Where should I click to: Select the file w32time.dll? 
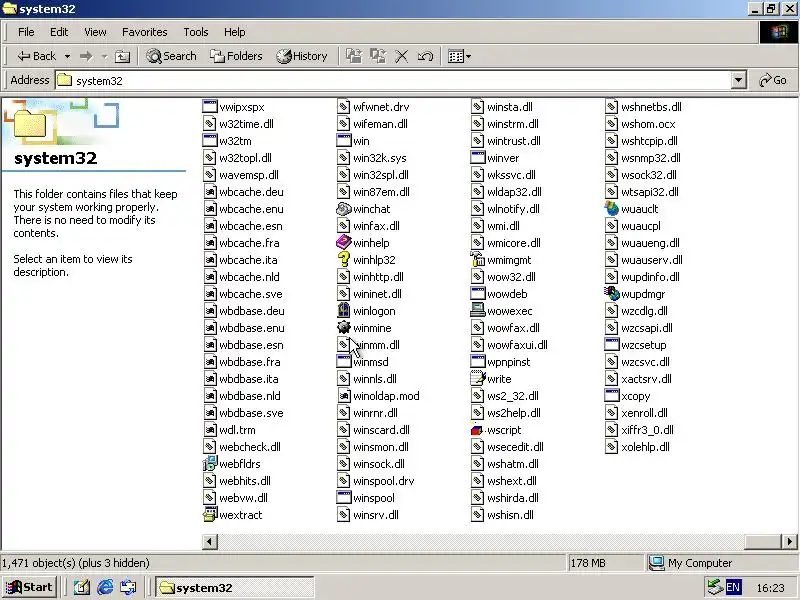[239, 123]
